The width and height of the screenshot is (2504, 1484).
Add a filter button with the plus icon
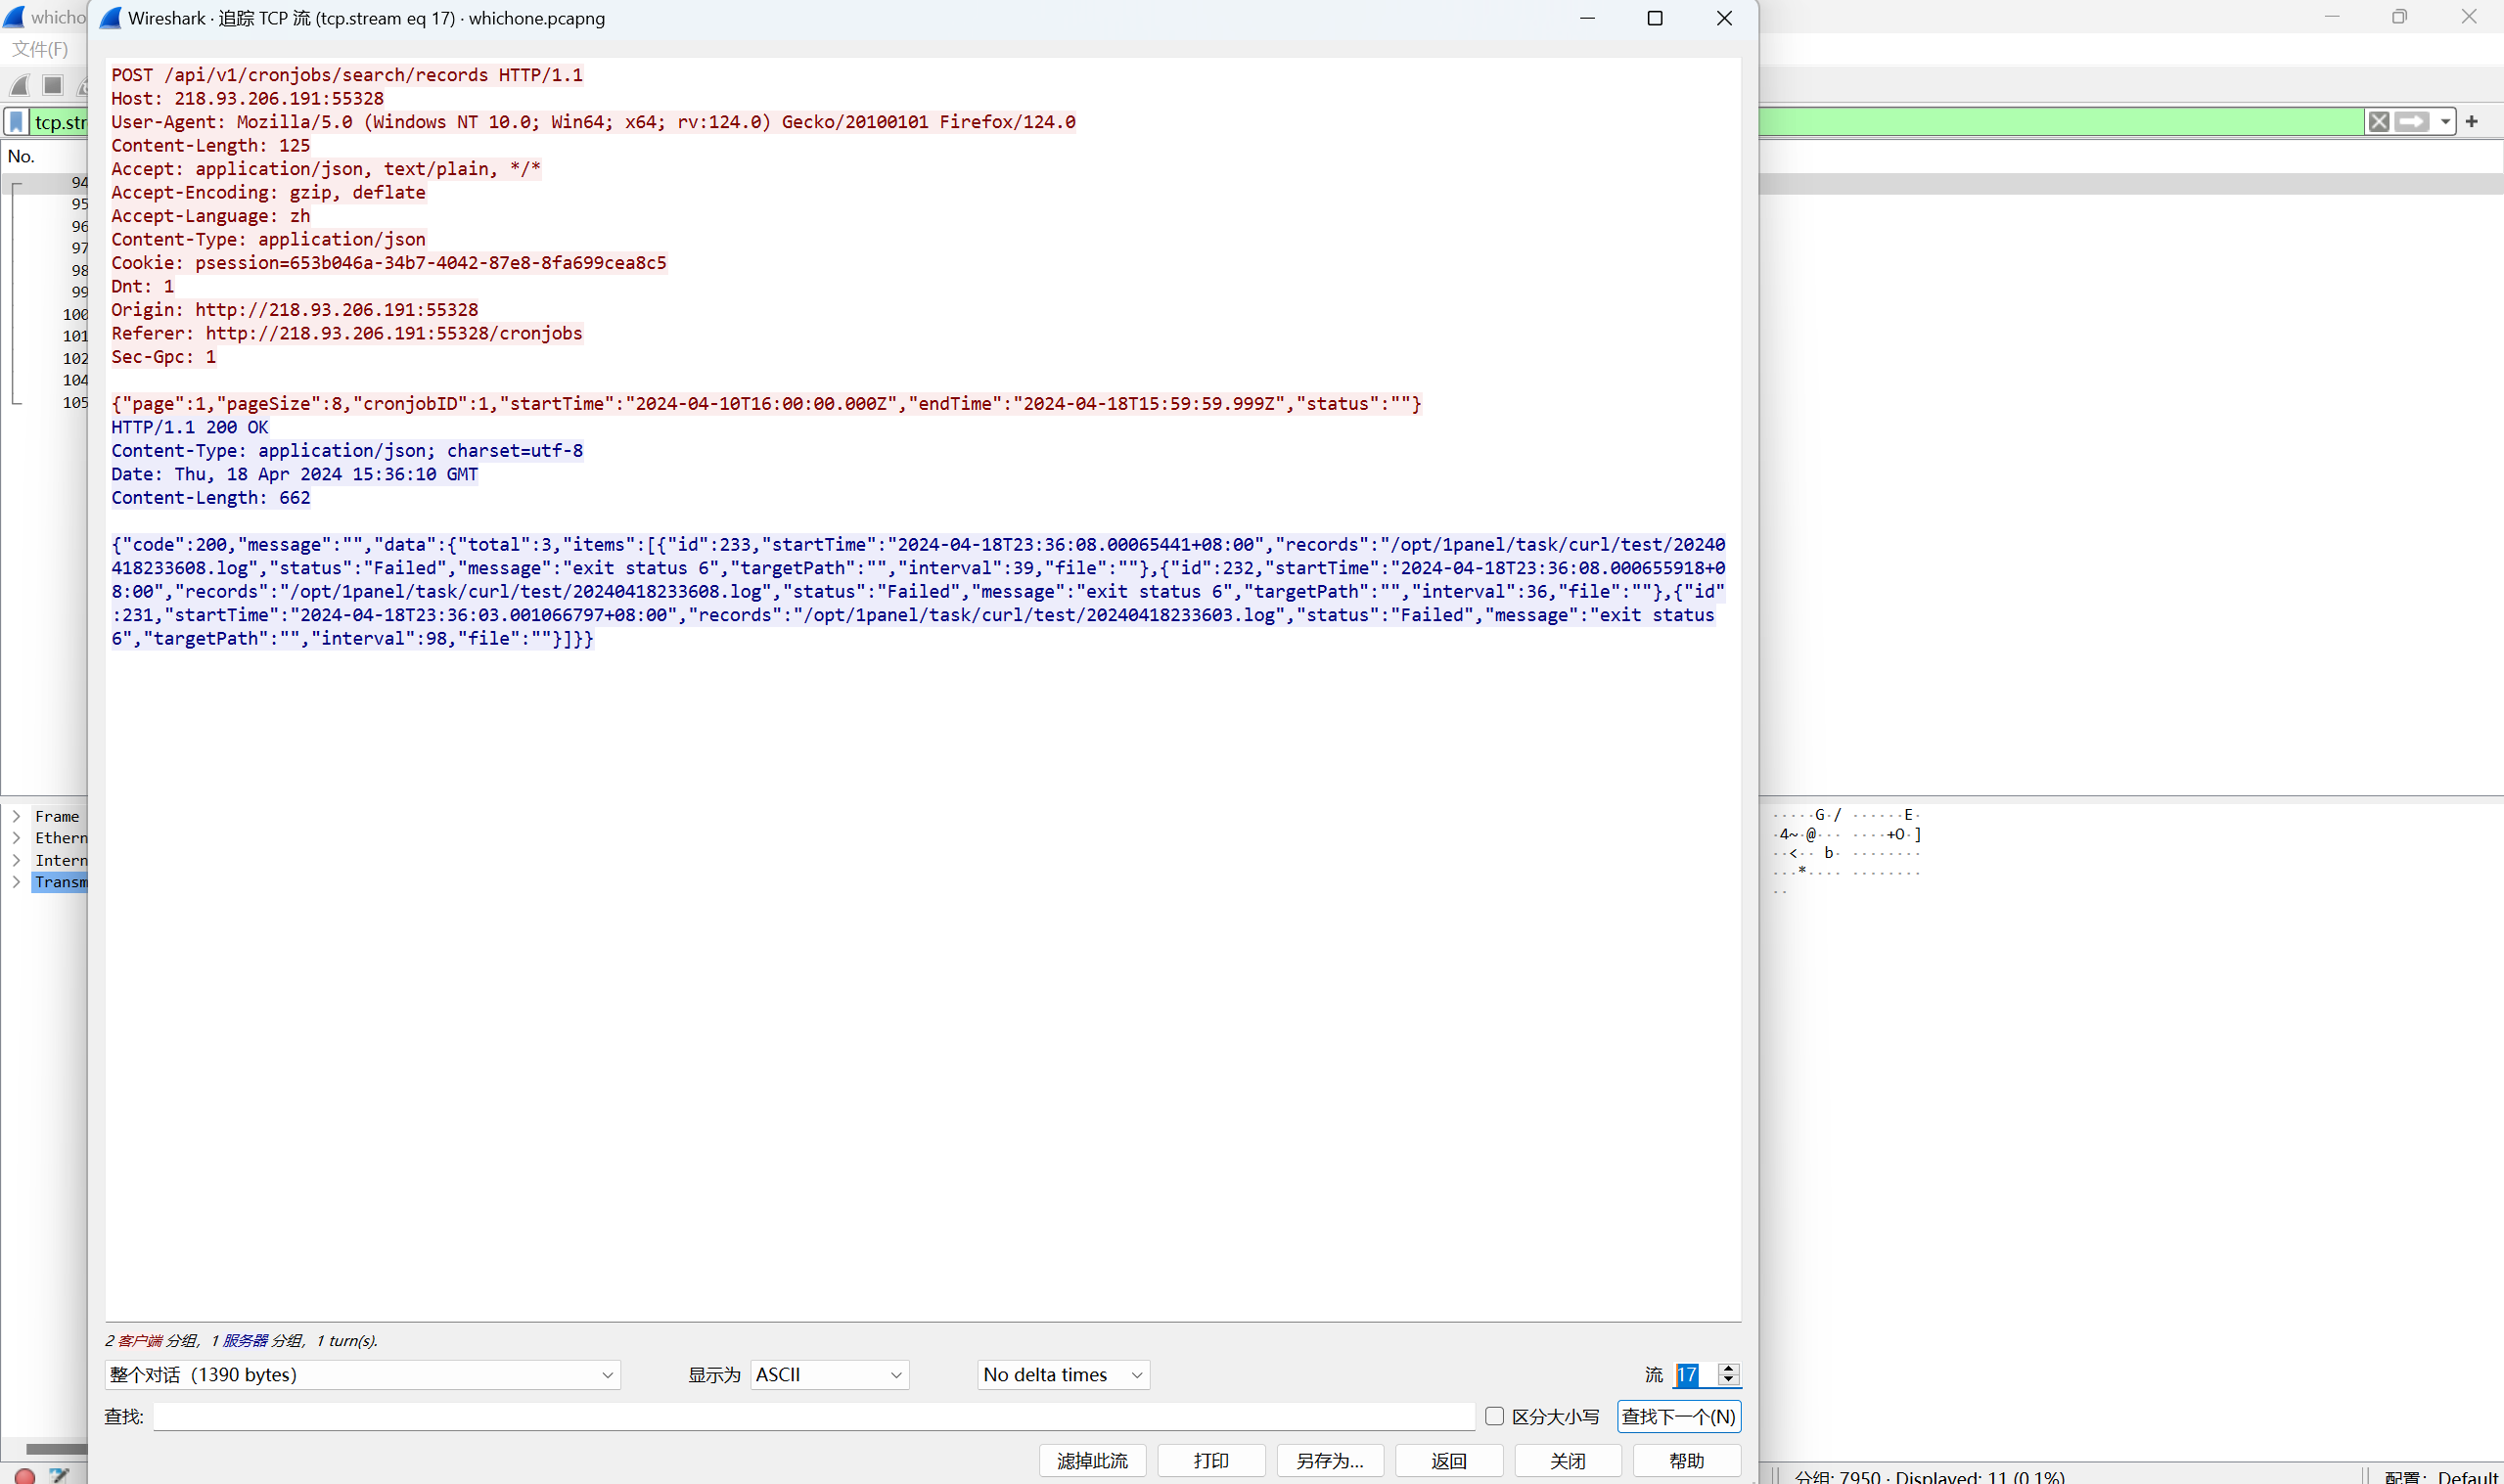click(2472, 122)
